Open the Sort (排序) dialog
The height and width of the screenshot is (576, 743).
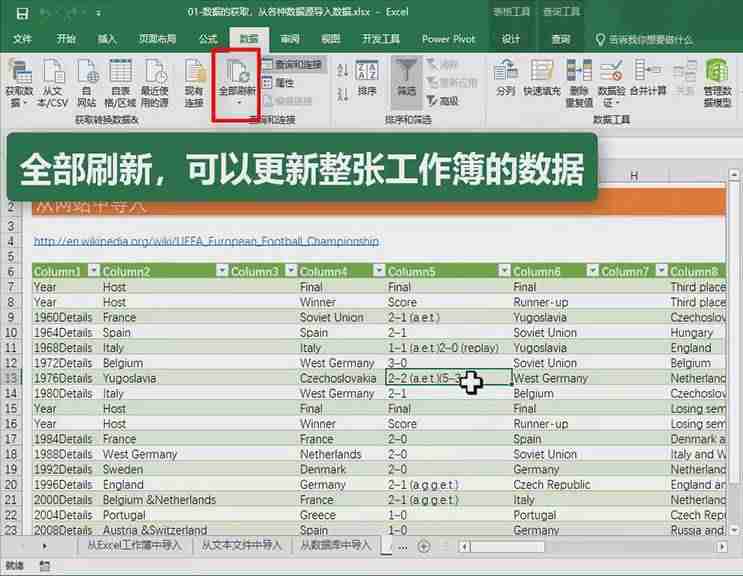tap(367, 78)
